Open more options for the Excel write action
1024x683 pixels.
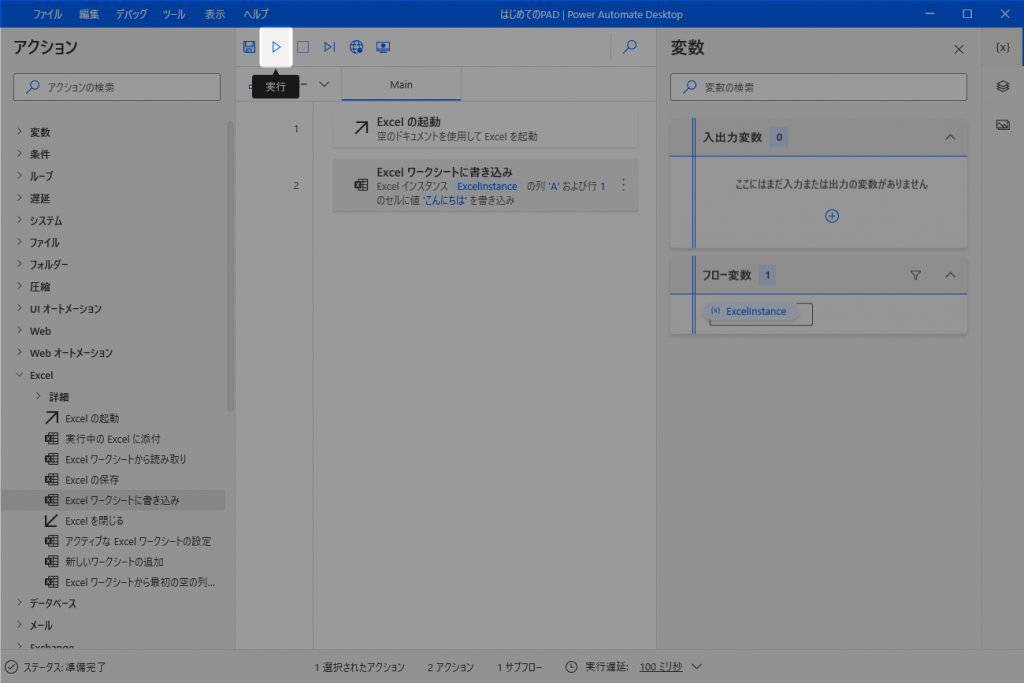624,185
